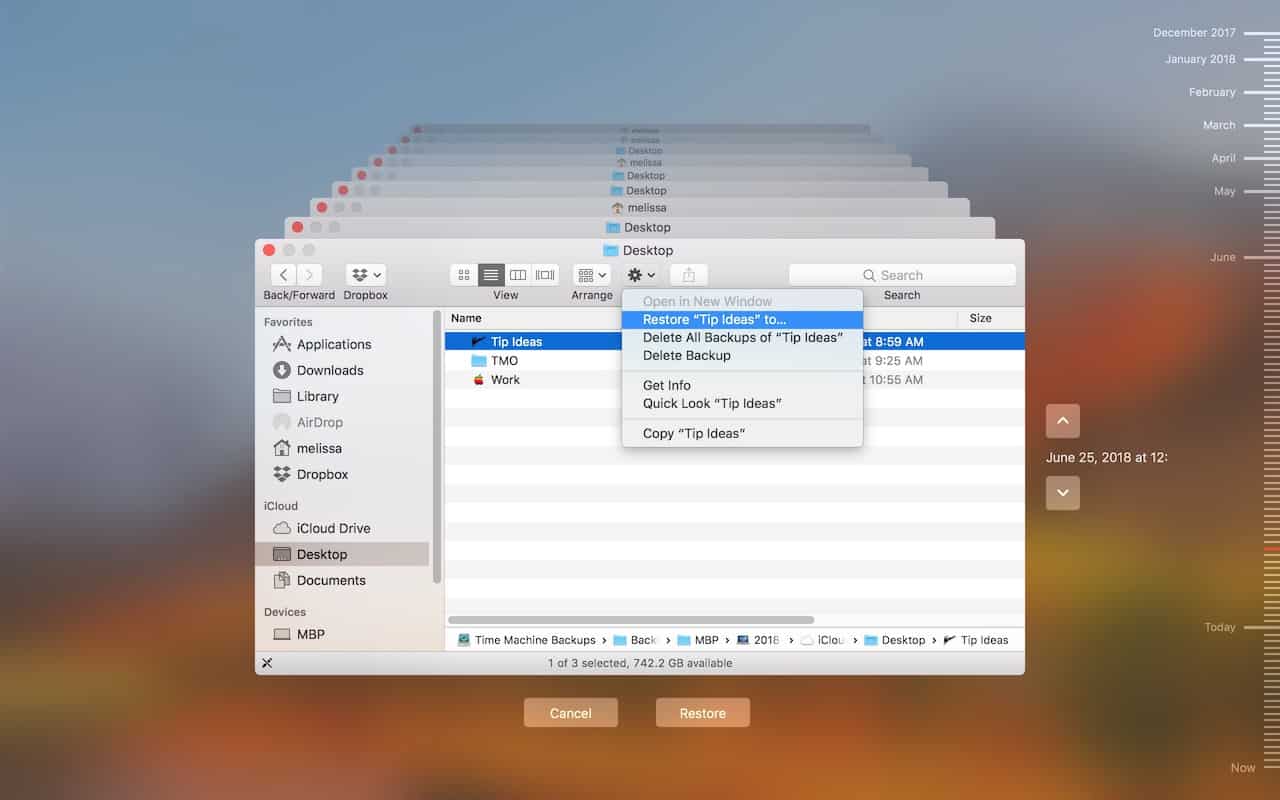Go back with the Back arrow

[x=284, y=275]
